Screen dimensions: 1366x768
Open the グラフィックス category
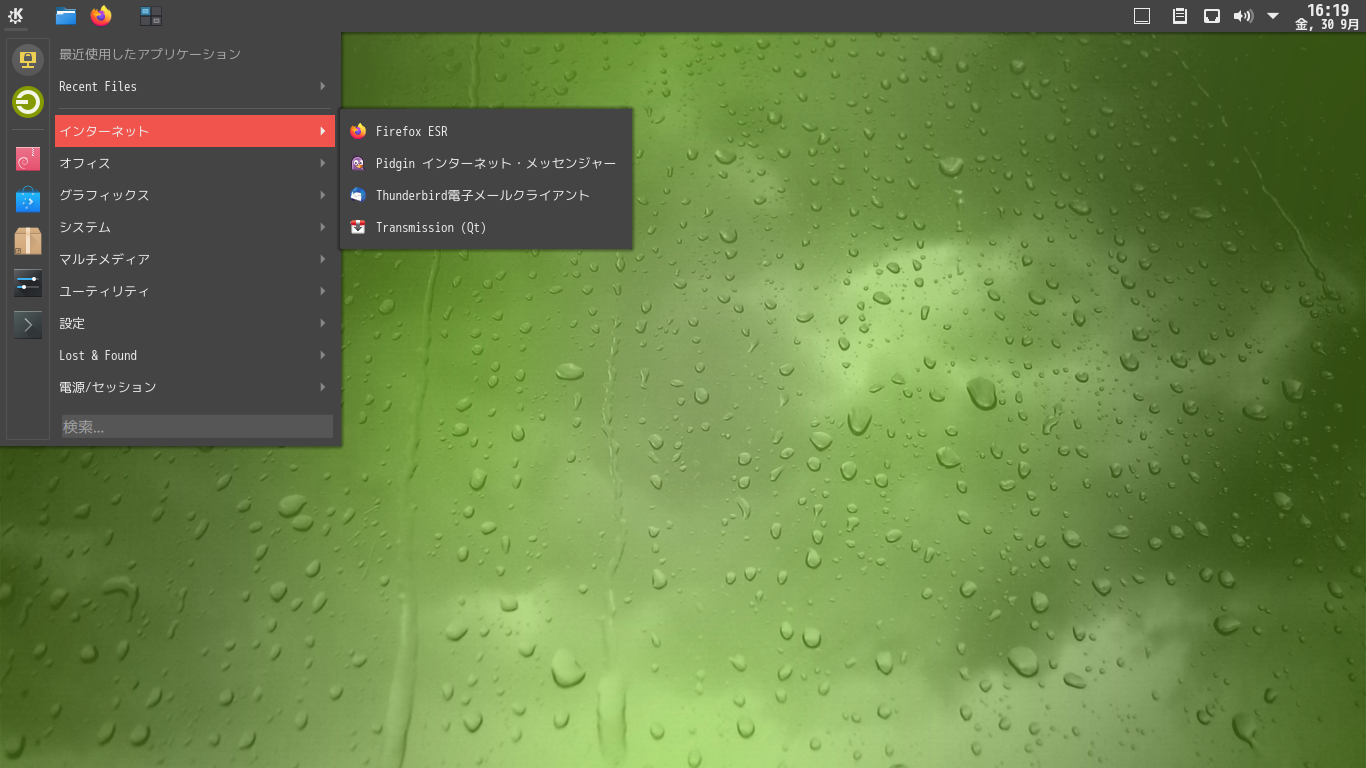point(195,195)
